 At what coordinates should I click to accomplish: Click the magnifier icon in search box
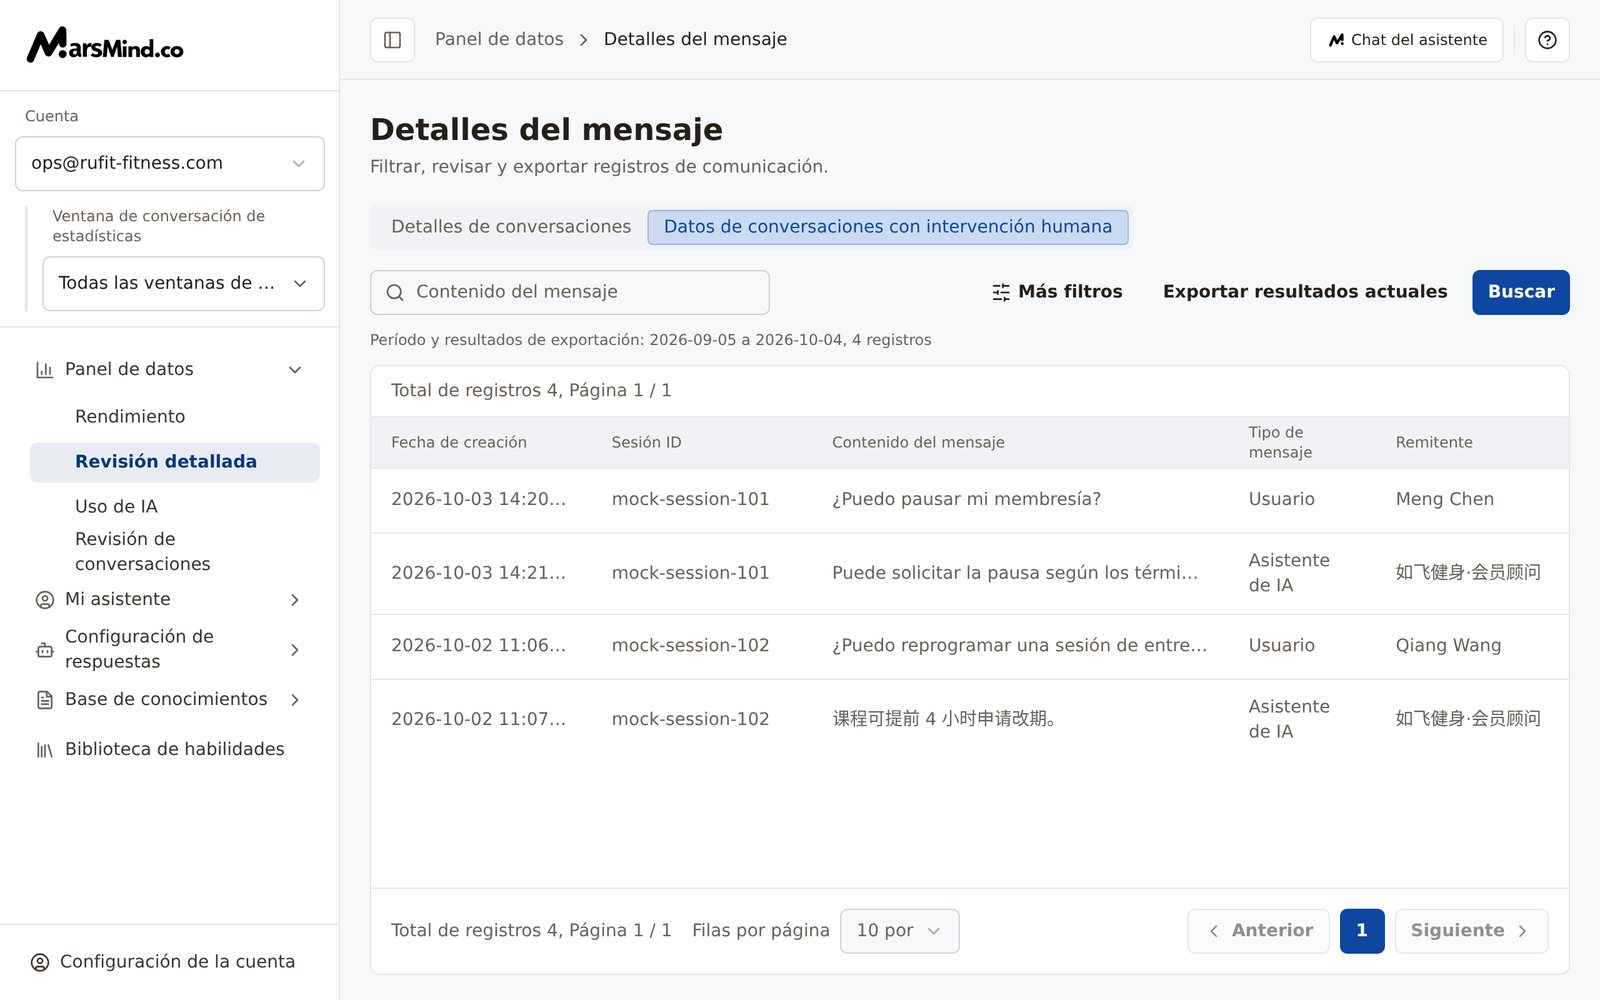395,292
